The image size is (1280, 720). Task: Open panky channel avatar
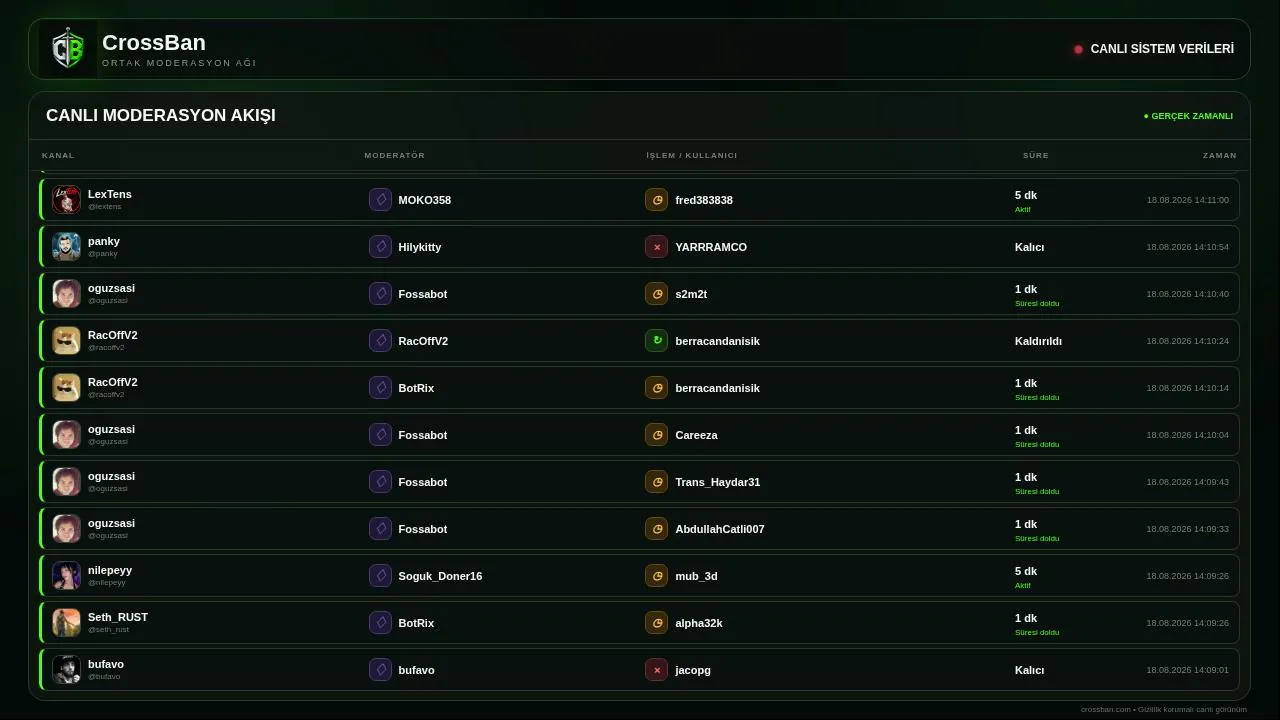(x=66, y=247)
